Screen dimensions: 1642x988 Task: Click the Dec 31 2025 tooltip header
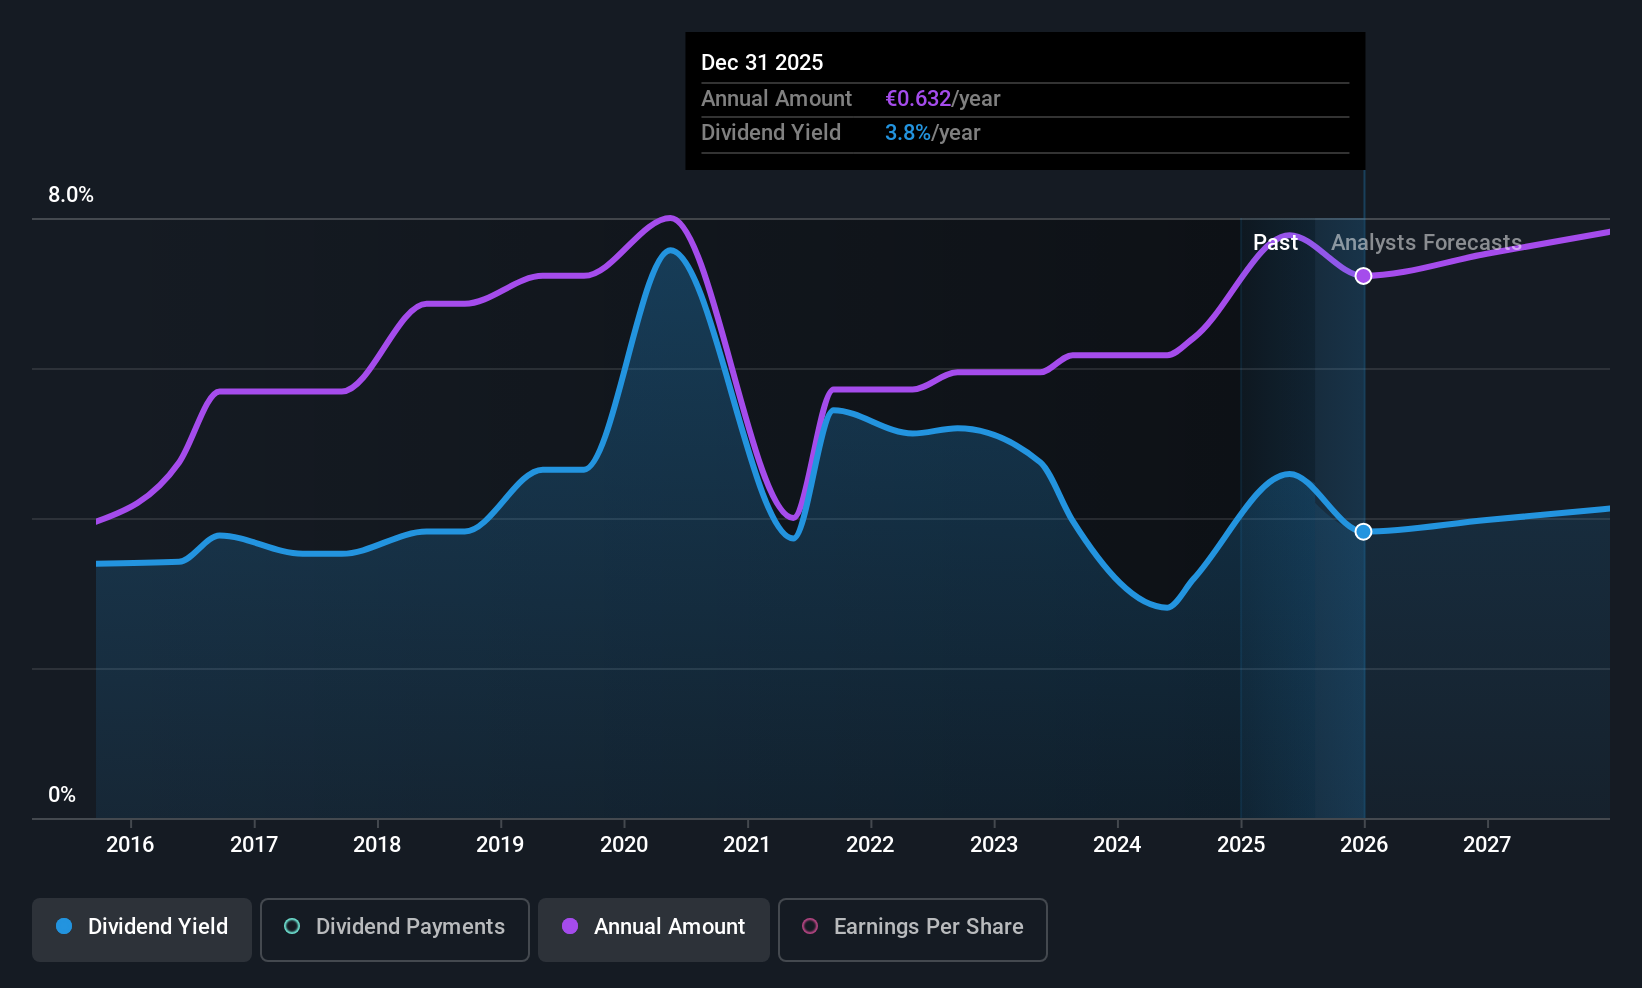[762, 63]
